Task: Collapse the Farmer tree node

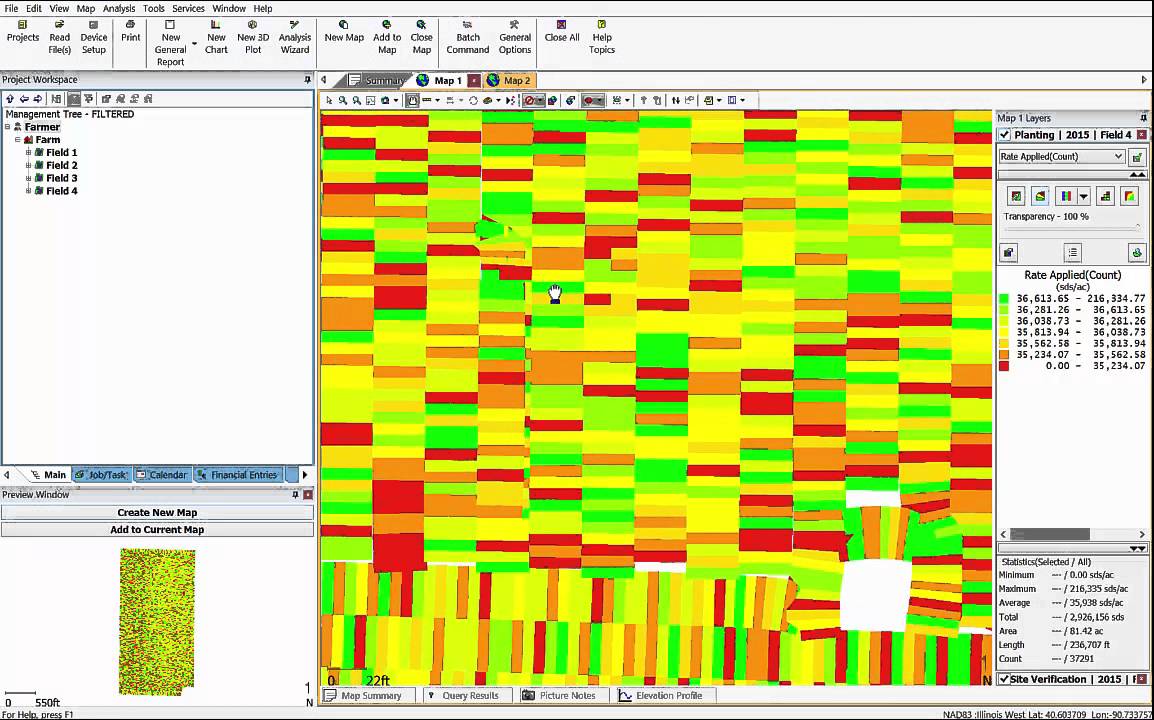Action: tap(7, 127)
